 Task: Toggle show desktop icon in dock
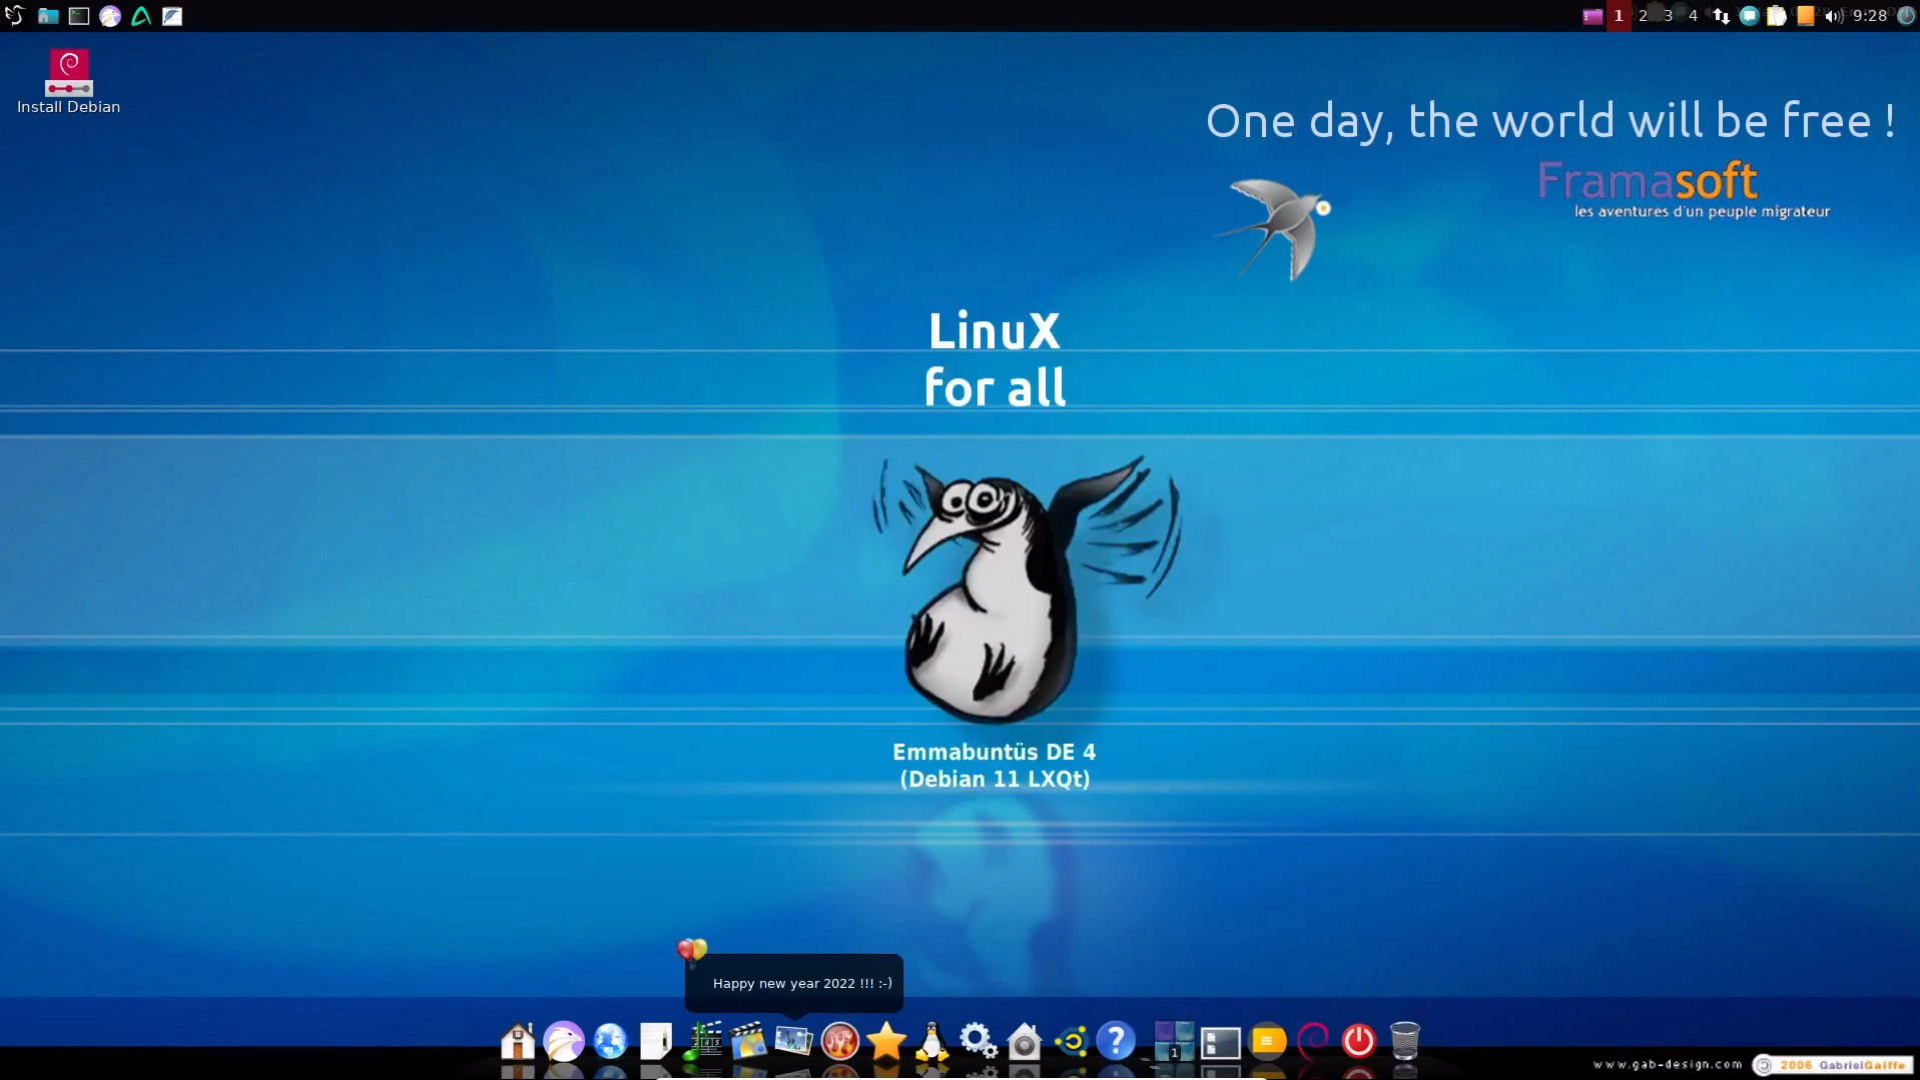point(1220,1043)
